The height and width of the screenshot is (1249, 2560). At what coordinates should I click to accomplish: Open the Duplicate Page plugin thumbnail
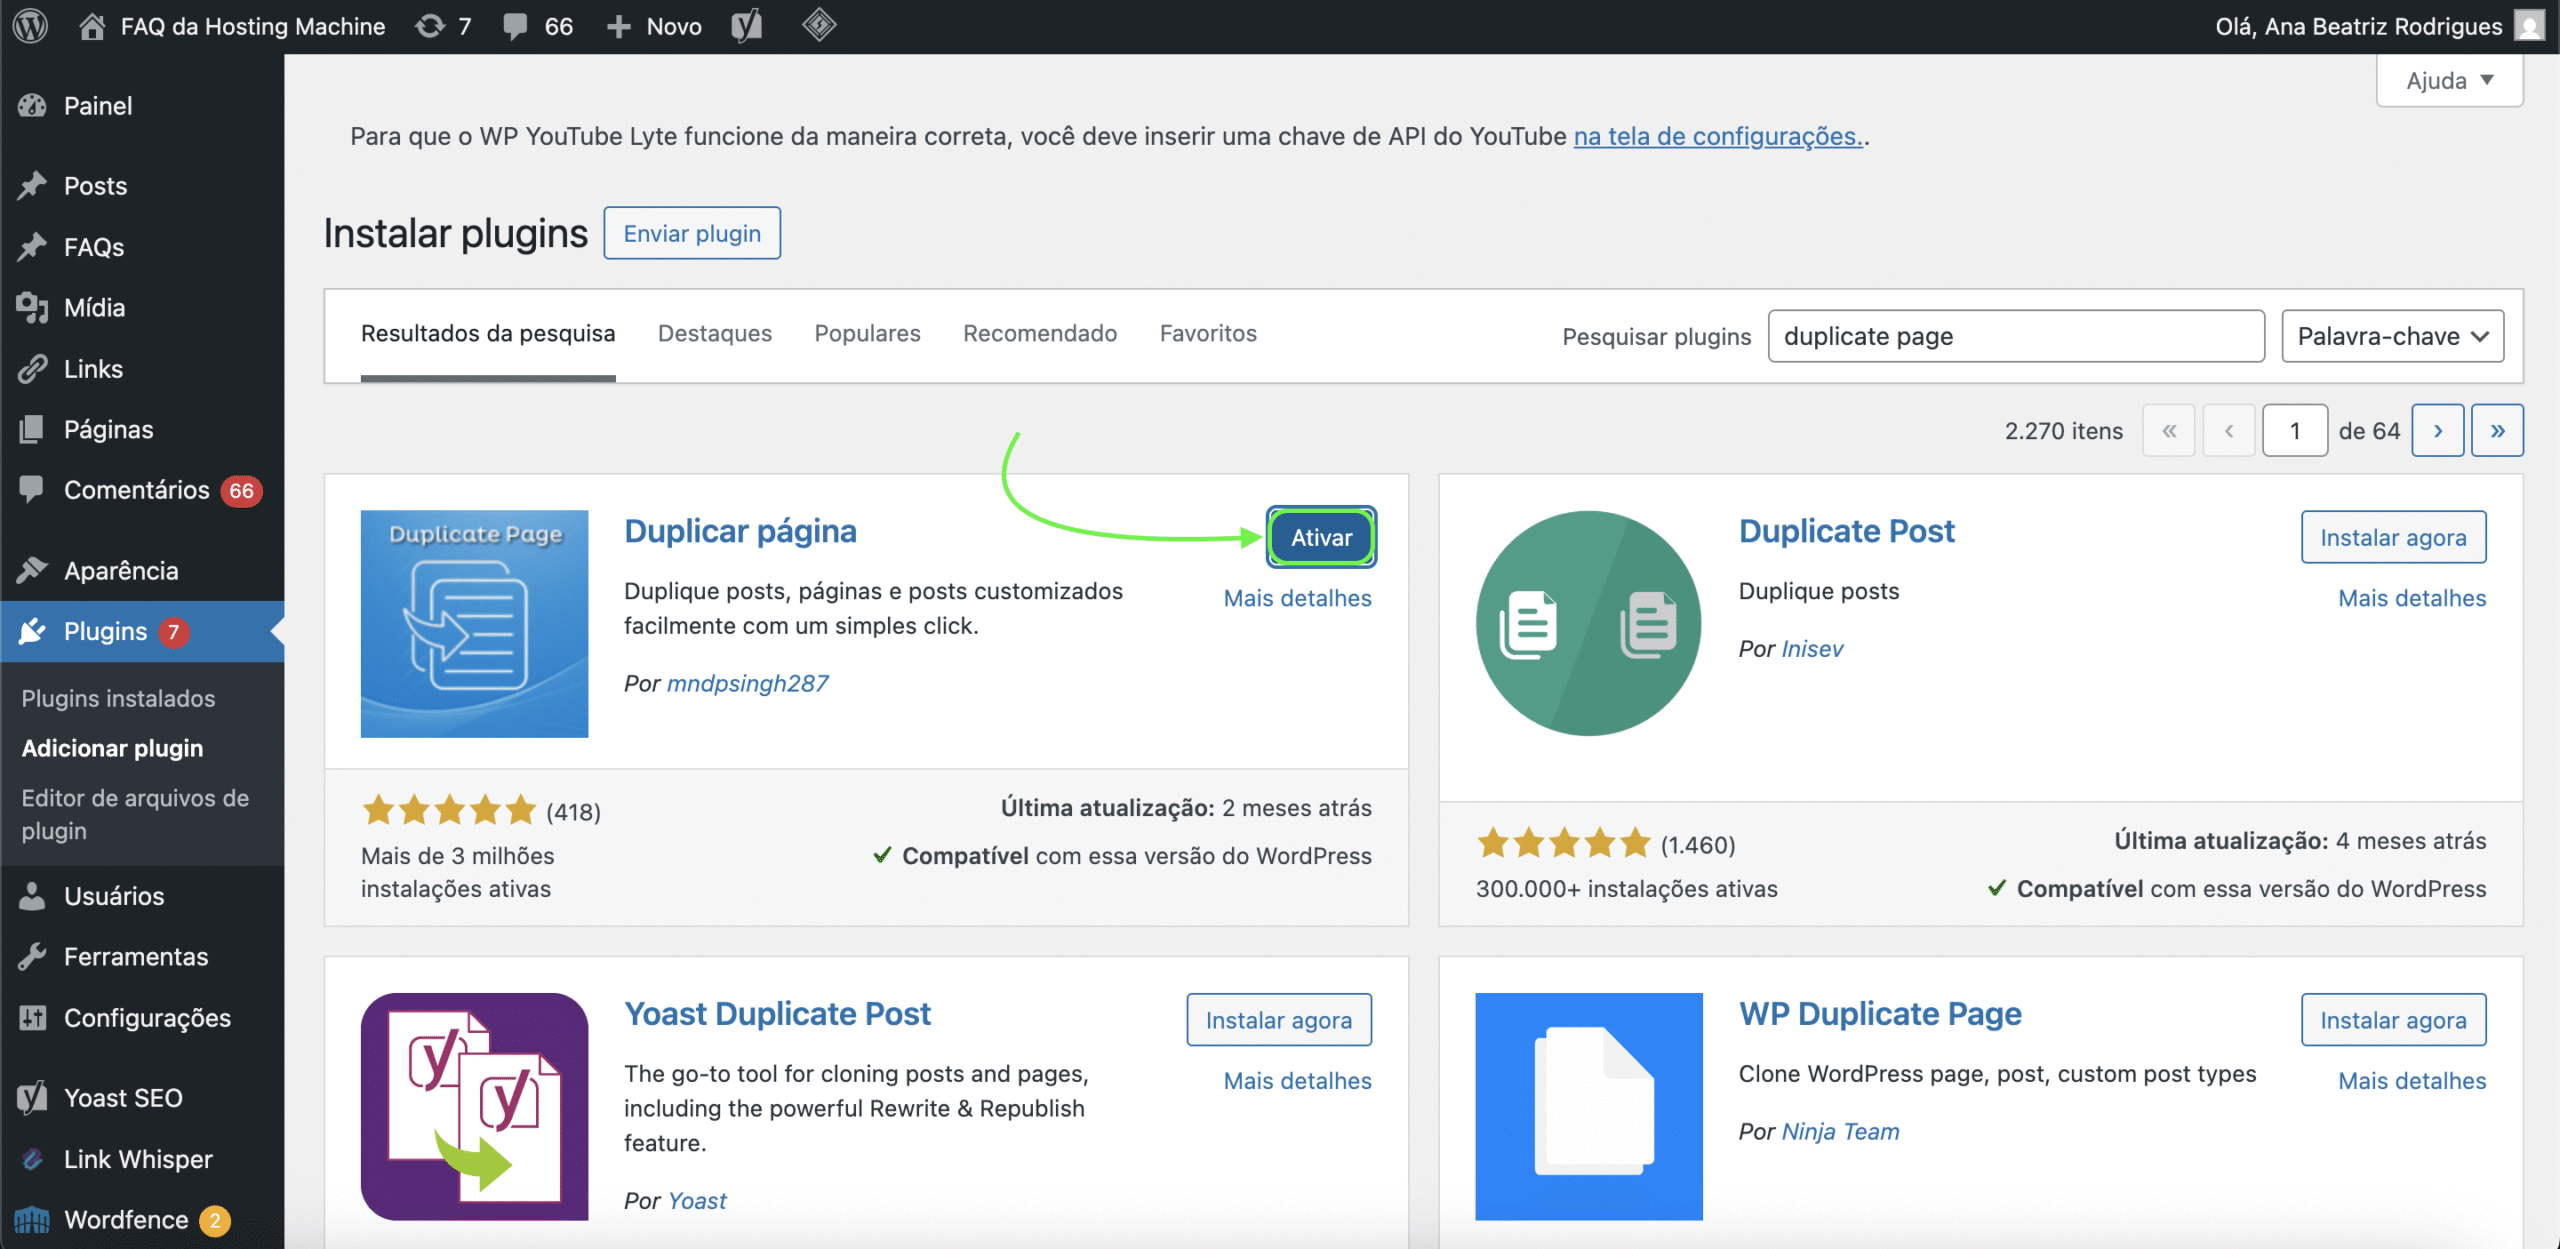click(475, 624)
